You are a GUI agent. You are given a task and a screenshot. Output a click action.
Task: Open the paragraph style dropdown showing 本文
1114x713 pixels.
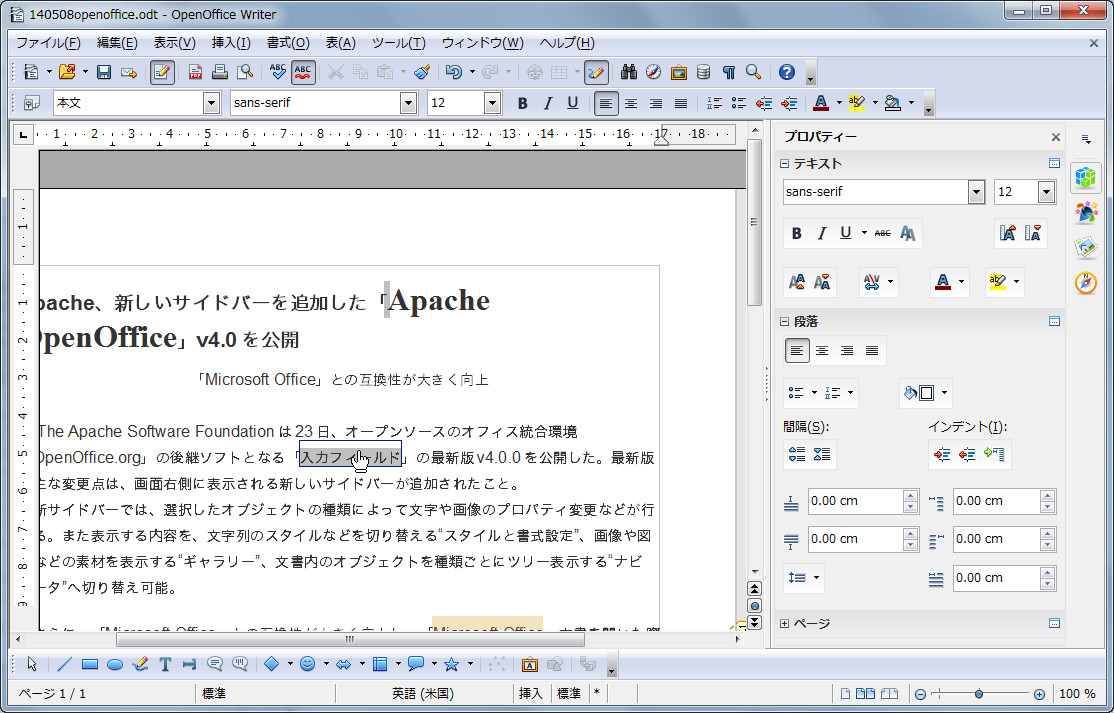click(x=212, y=103)
